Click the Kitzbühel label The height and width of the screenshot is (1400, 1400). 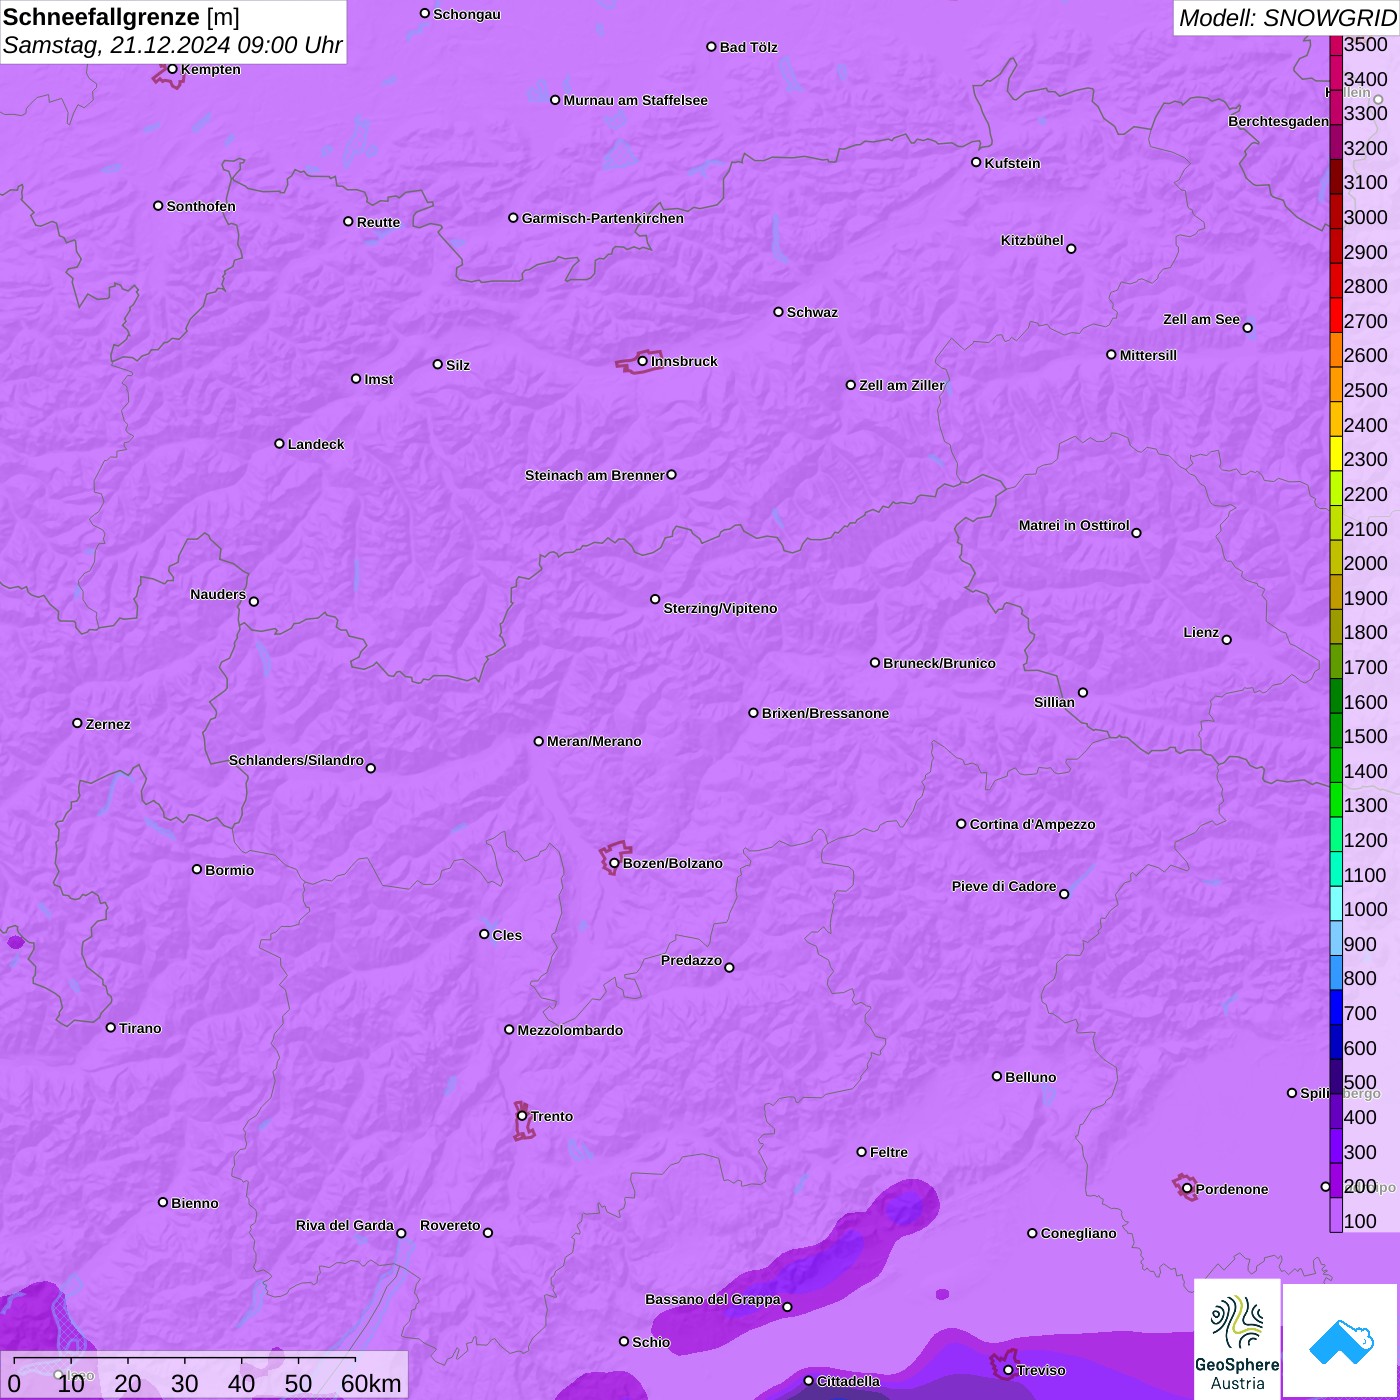1032,240
